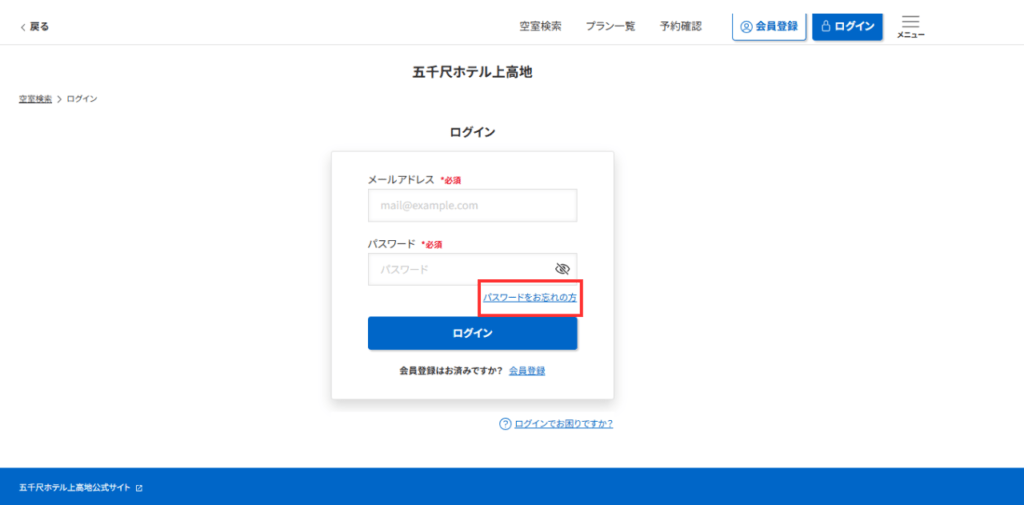Toggle password visibility with the eye icon
This screenshot has width=1024, height=505.
[562, 269]
